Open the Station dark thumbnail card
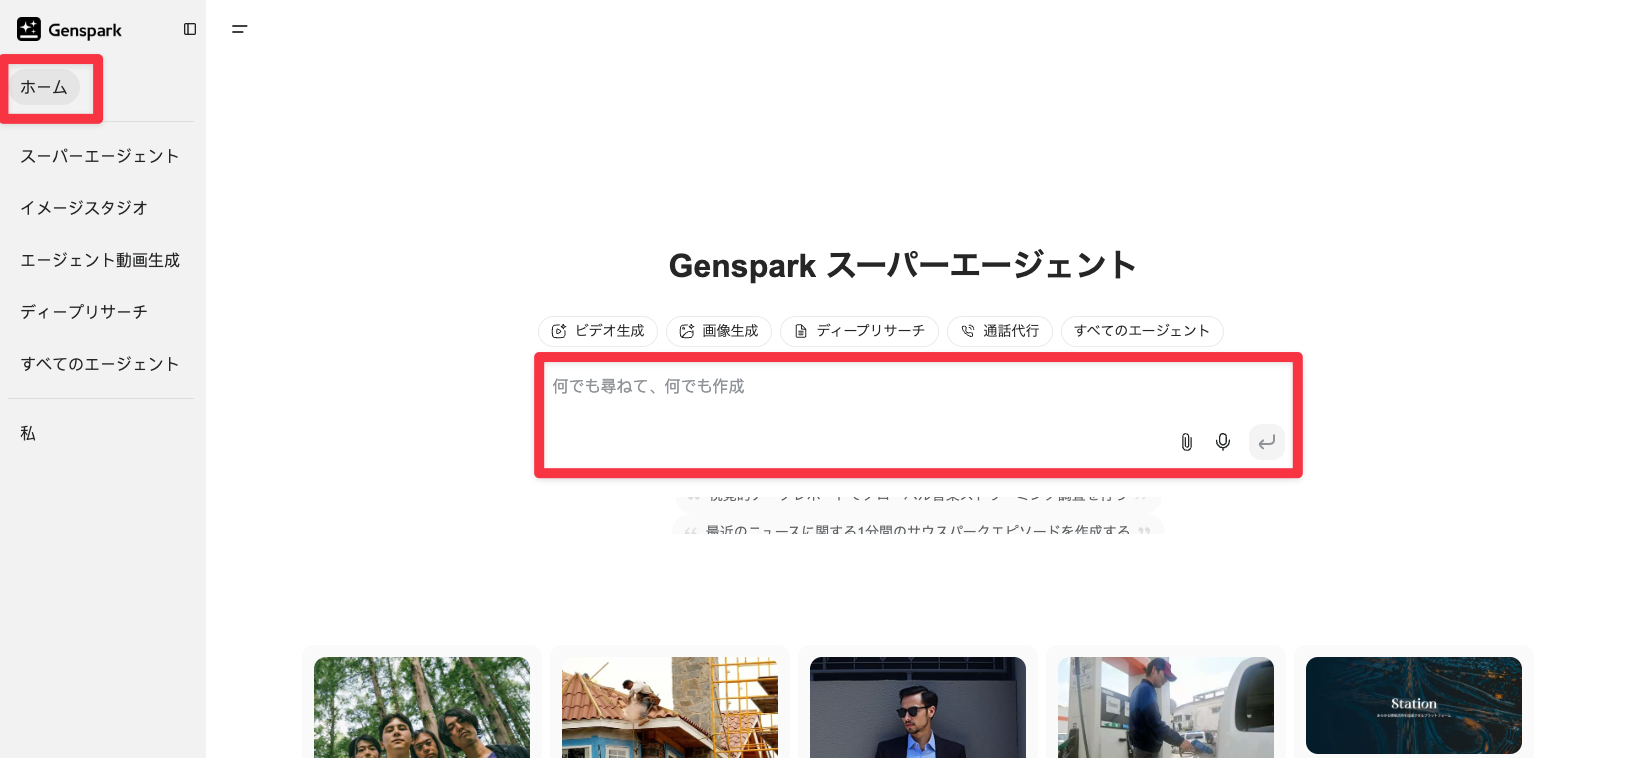The height and width of the screenshot is (758, 1626). point(1413,705)
